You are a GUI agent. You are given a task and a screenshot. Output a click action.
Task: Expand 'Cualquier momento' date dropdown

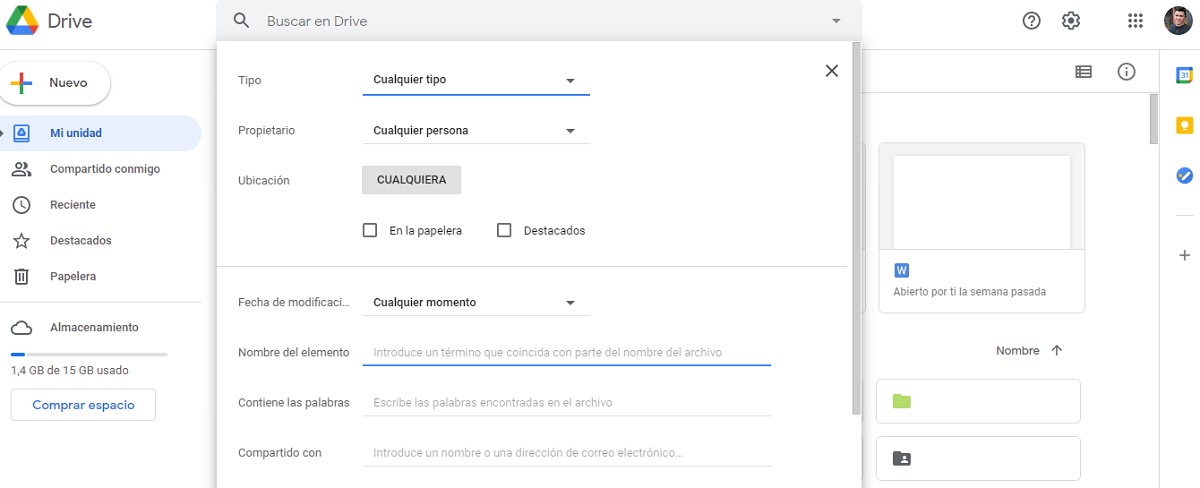click(x=475, y=302)
